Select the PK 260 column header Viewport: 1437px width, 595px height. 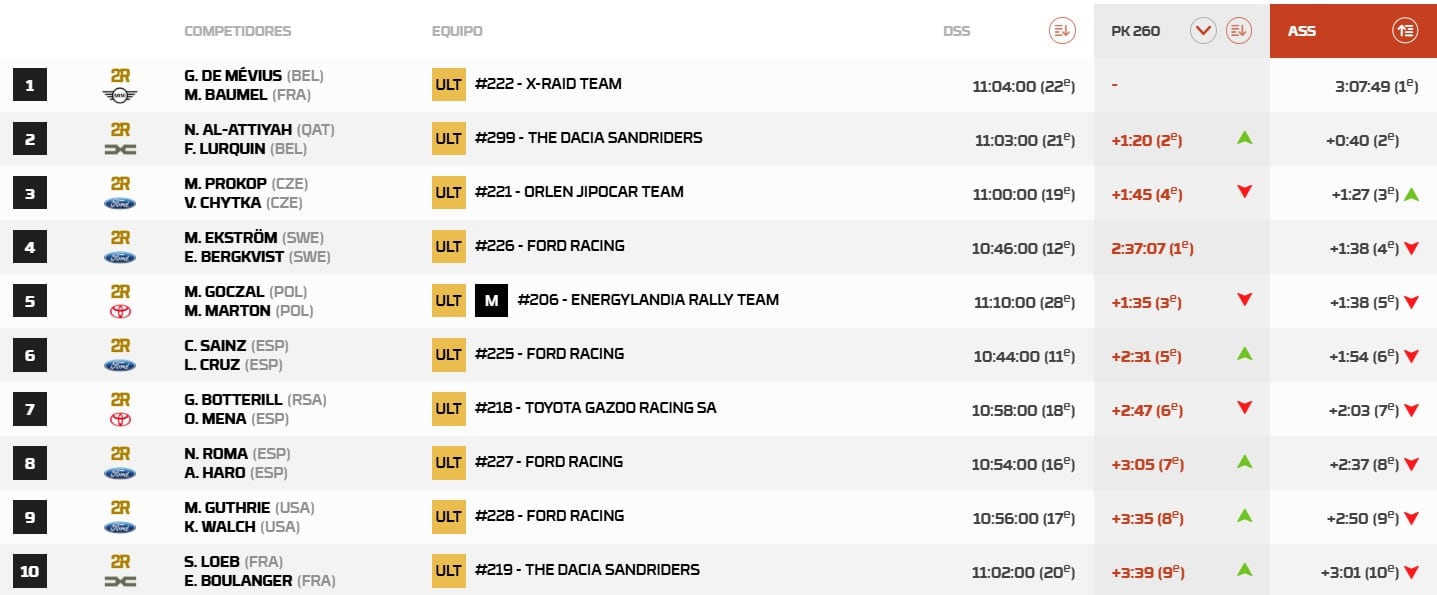pos(1135,31)
